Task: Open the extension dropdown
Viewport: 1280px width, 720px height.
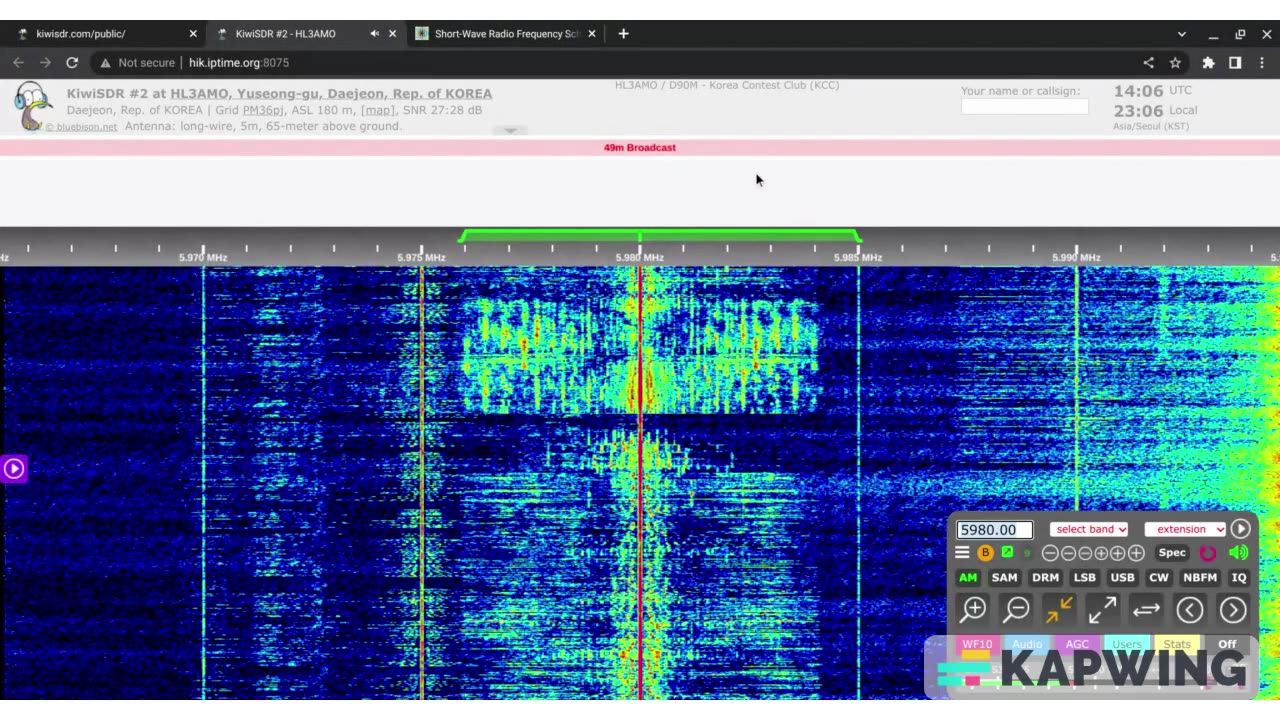Action: (x=1185, y=529)
